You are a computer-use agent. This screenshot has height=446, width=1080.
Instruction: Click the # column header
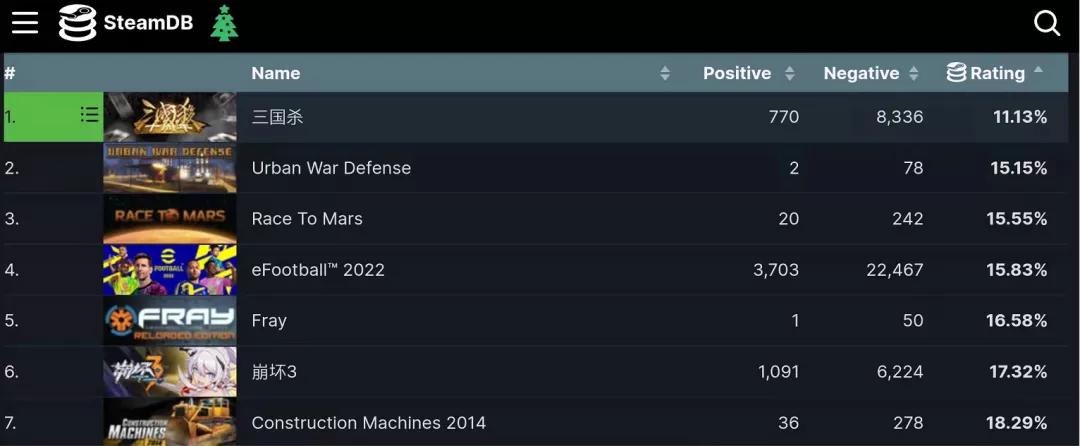[x=10, y=73]
